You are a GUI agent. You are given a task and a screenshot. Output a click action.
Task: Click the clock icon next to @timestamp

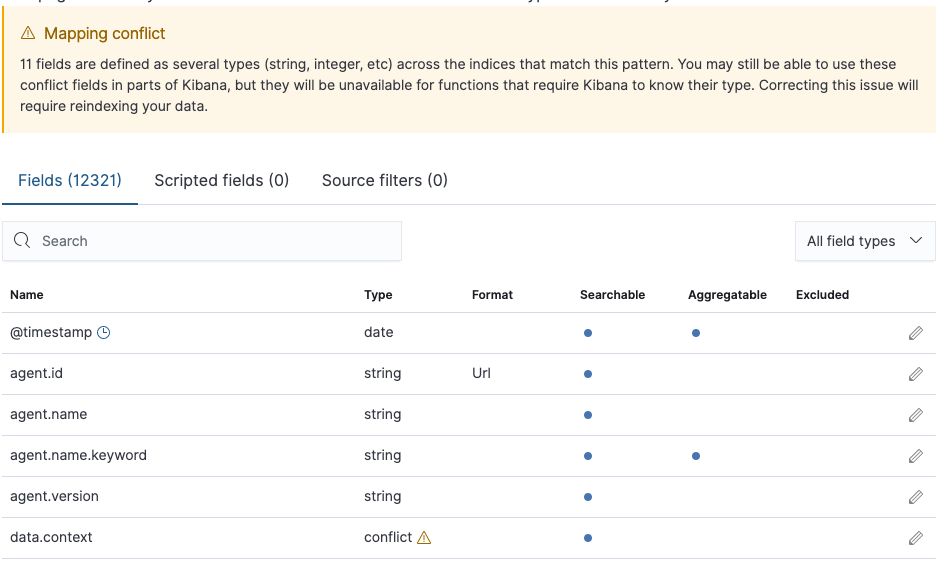pyautogui.click(x=103, y=333)
